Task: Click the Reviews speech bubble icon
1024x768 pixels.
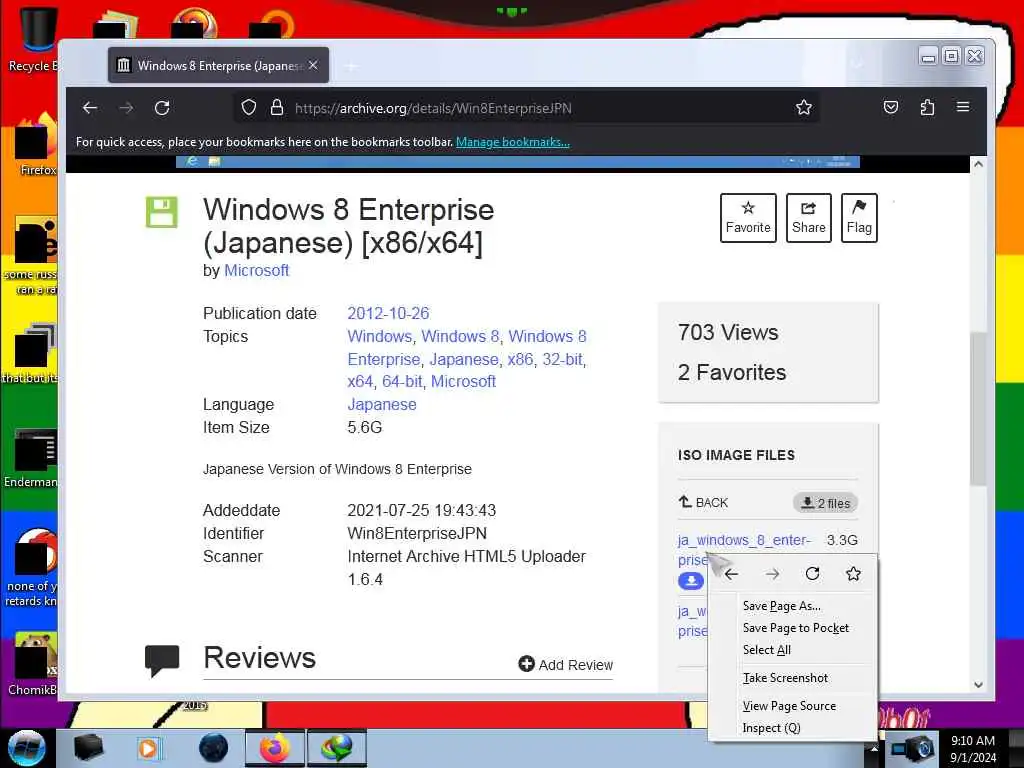Action: [161, 660]
